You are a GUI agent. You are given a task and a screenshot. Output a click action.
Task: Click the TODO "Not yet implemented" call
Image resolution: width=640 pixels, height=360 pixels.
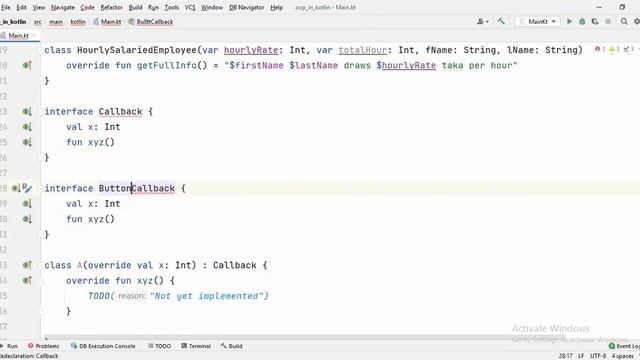click(x=178, y=296)
